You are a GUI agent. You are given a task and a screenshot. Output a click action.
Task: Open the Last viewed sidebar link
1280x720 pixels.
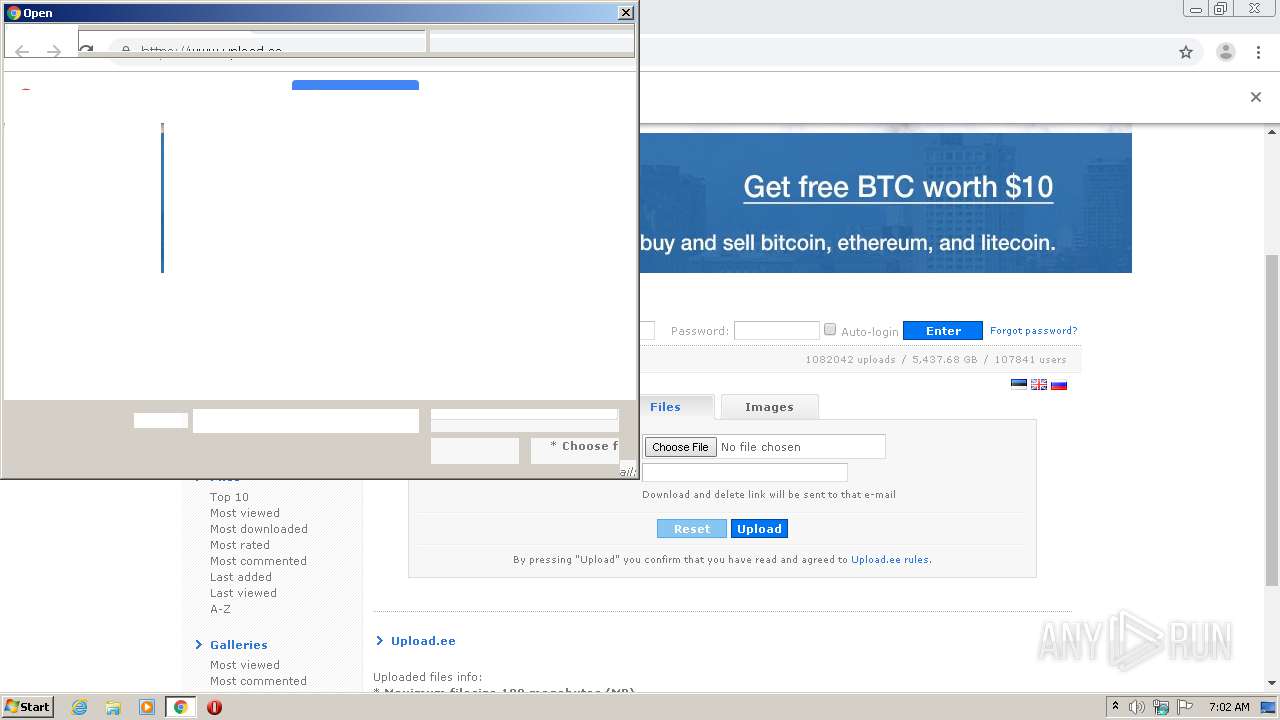tap(243, 593)
